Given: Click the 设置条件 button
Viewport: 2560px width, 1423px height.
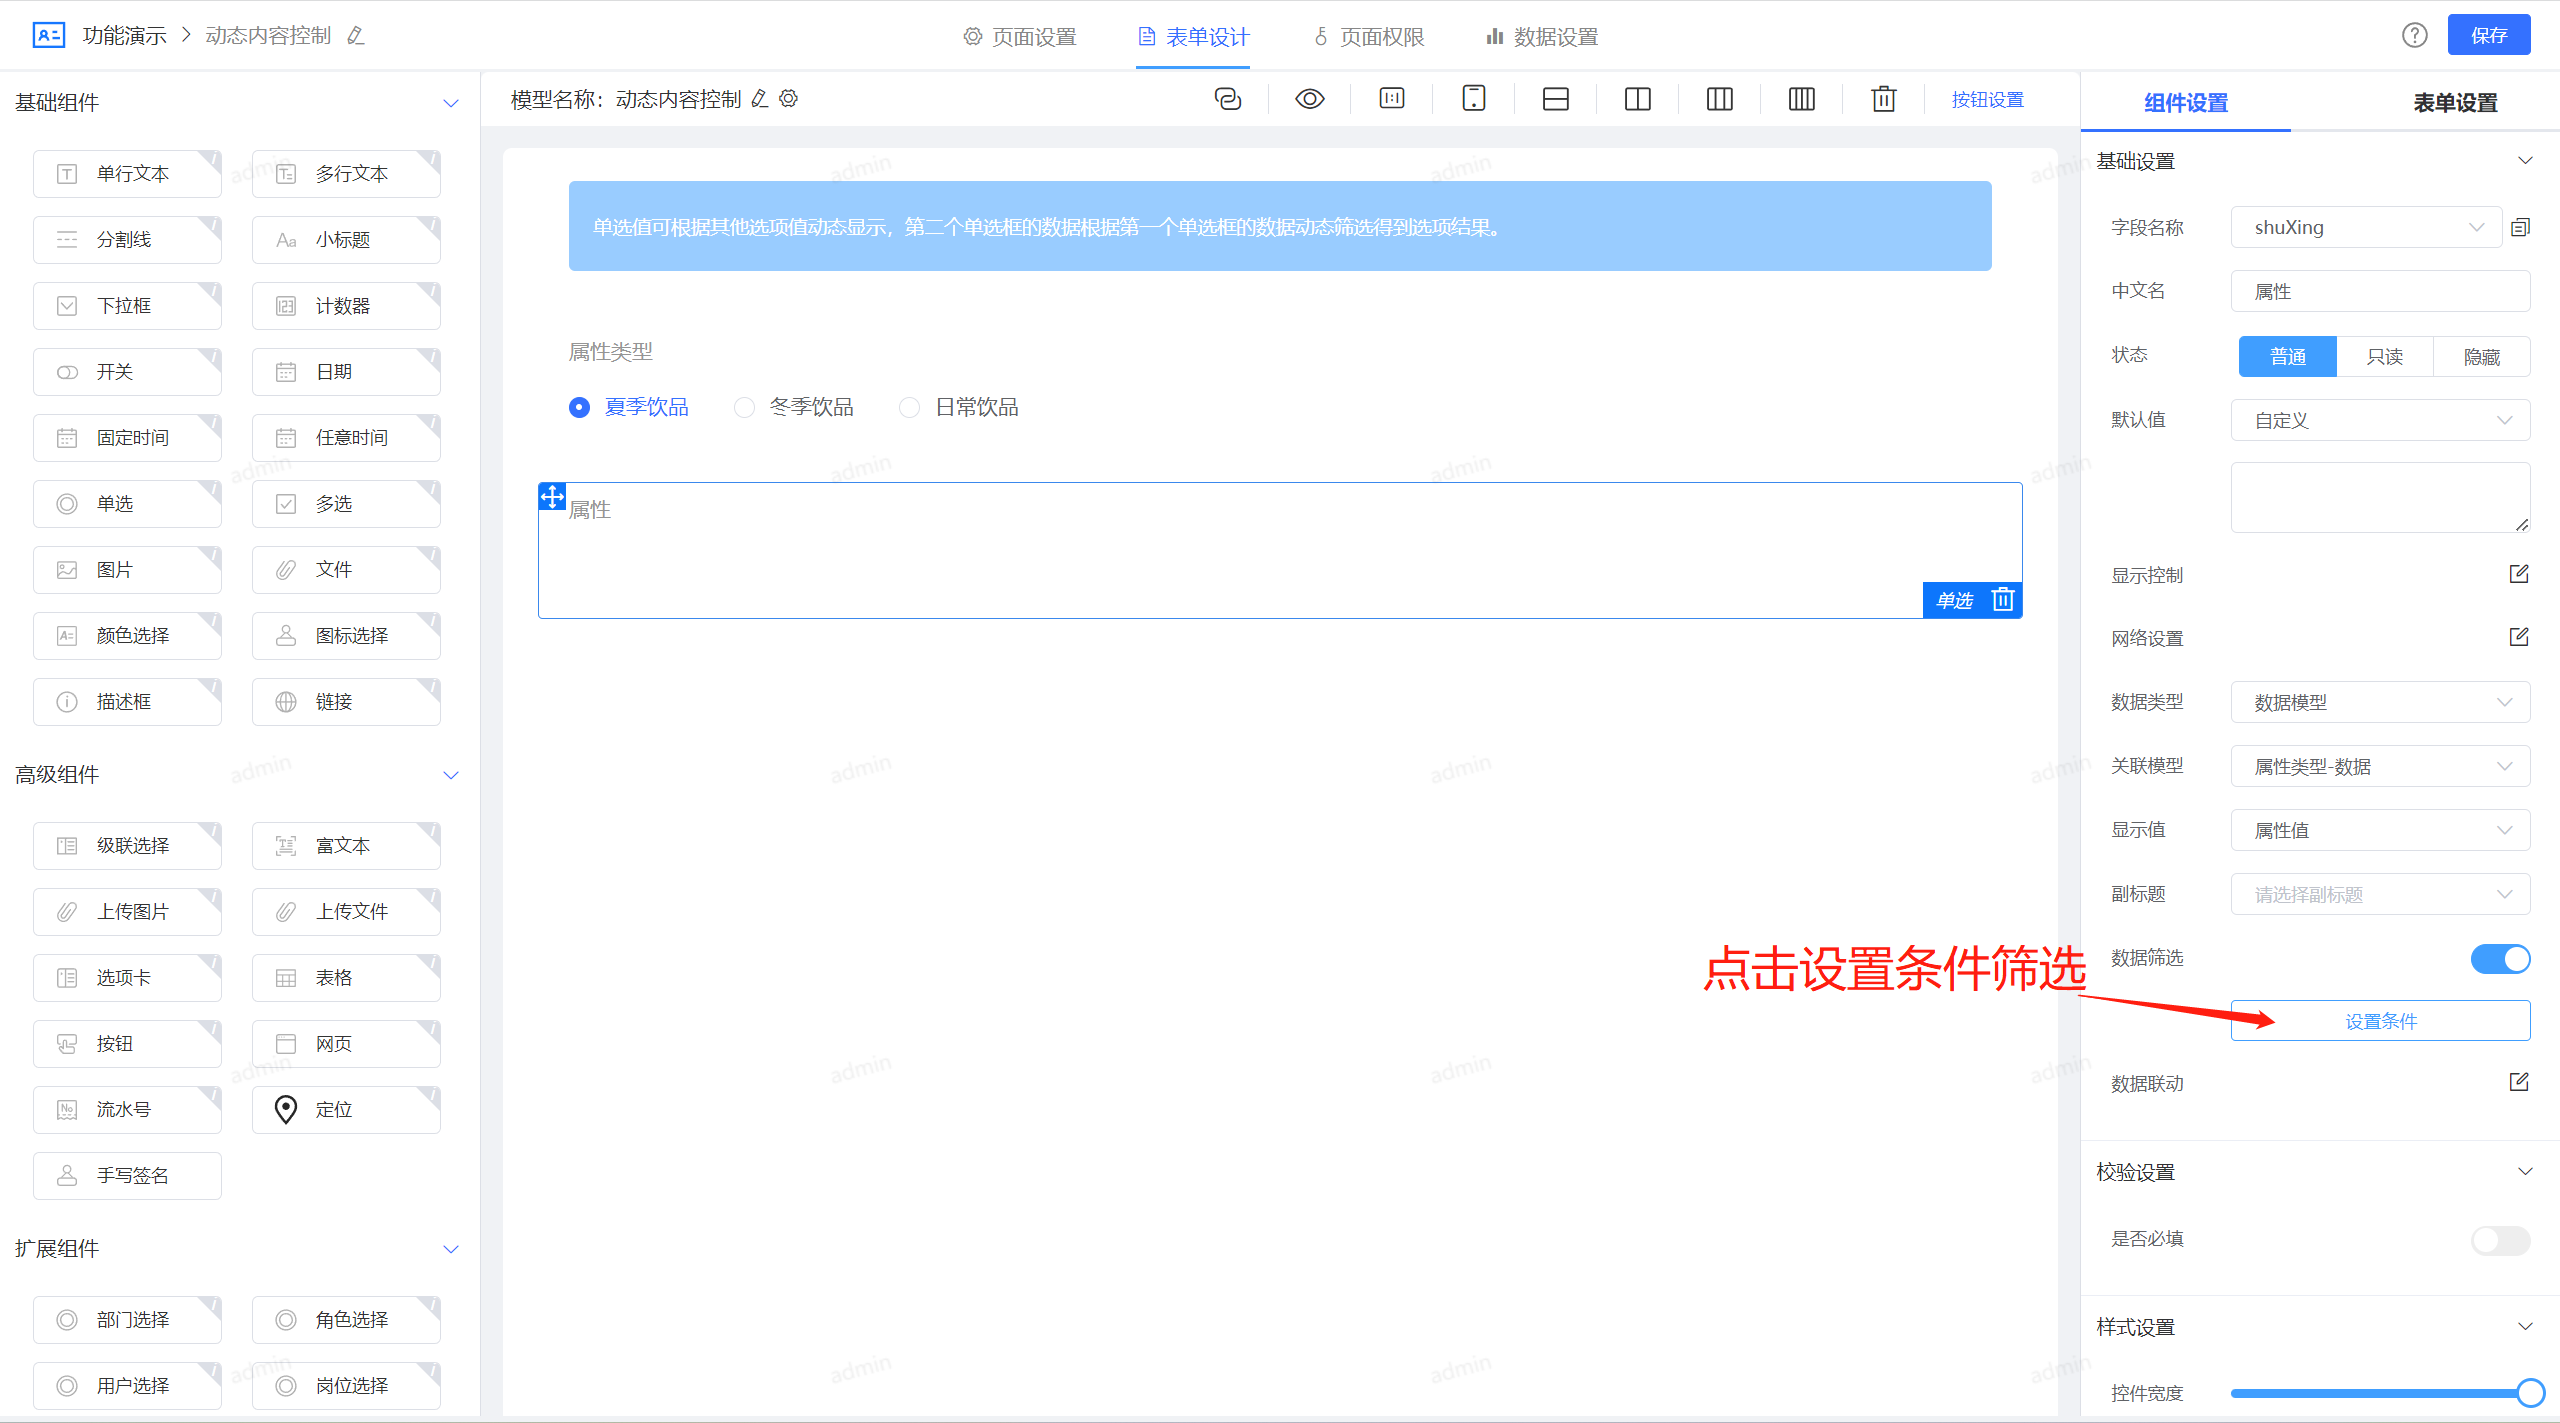Looking at the screenshot, I should coord(2380,1021).
